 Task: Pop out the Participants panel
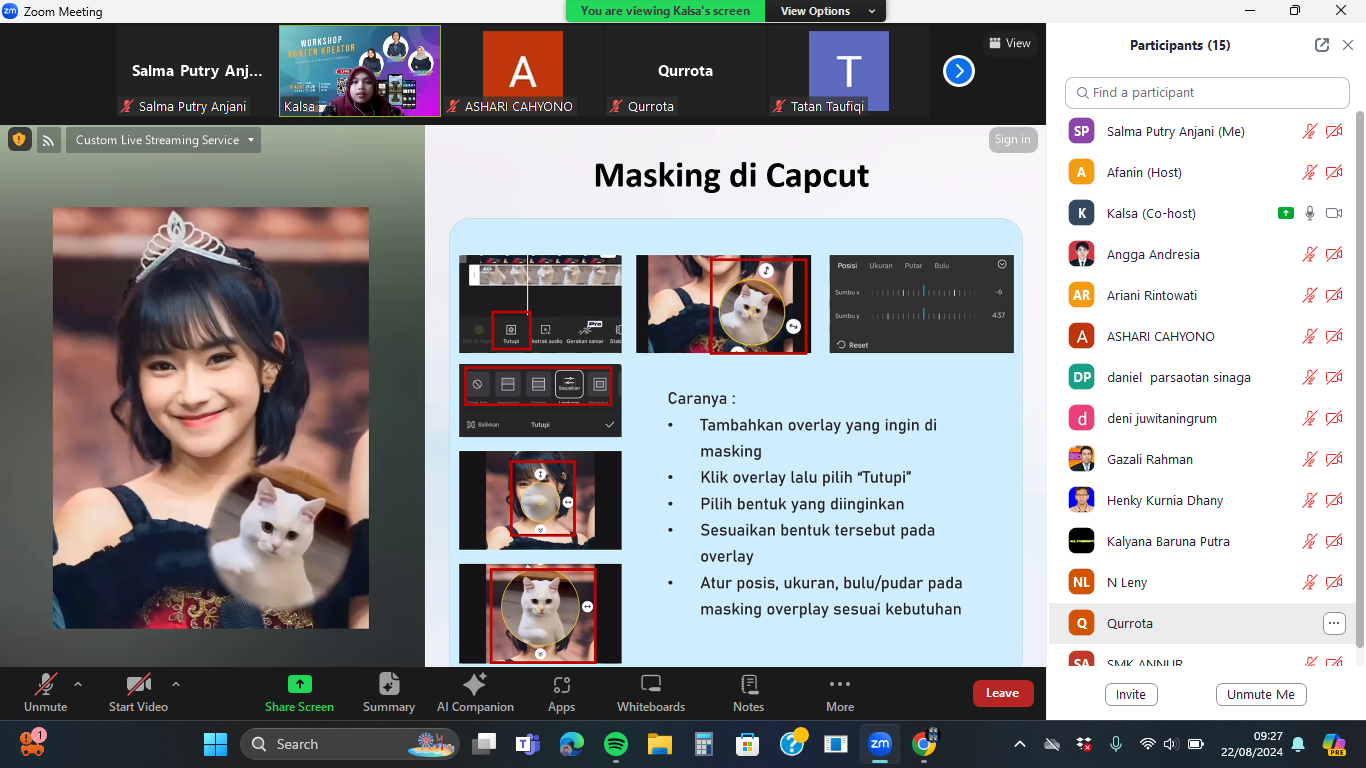click(x=1322, y=45)
